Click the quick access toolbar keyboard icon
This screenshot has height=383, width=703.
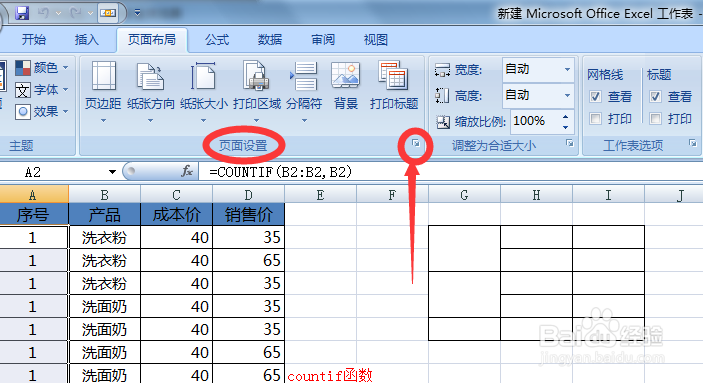click(x=108, y=13)
